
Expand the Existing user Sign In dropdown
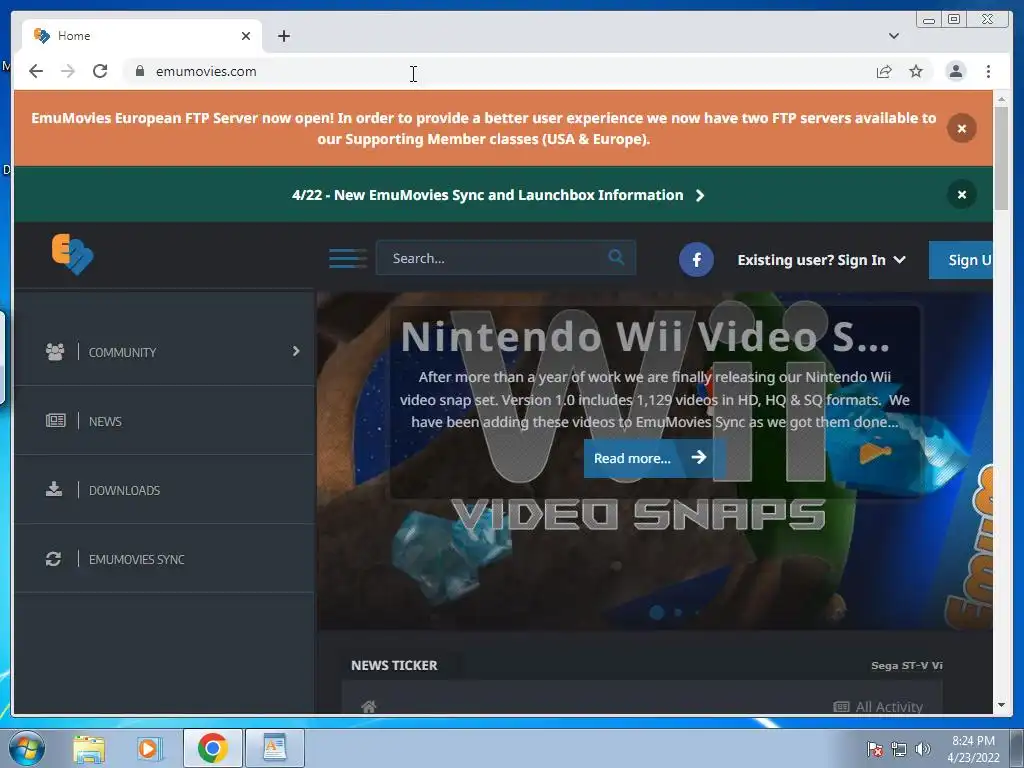click(821, 260)
